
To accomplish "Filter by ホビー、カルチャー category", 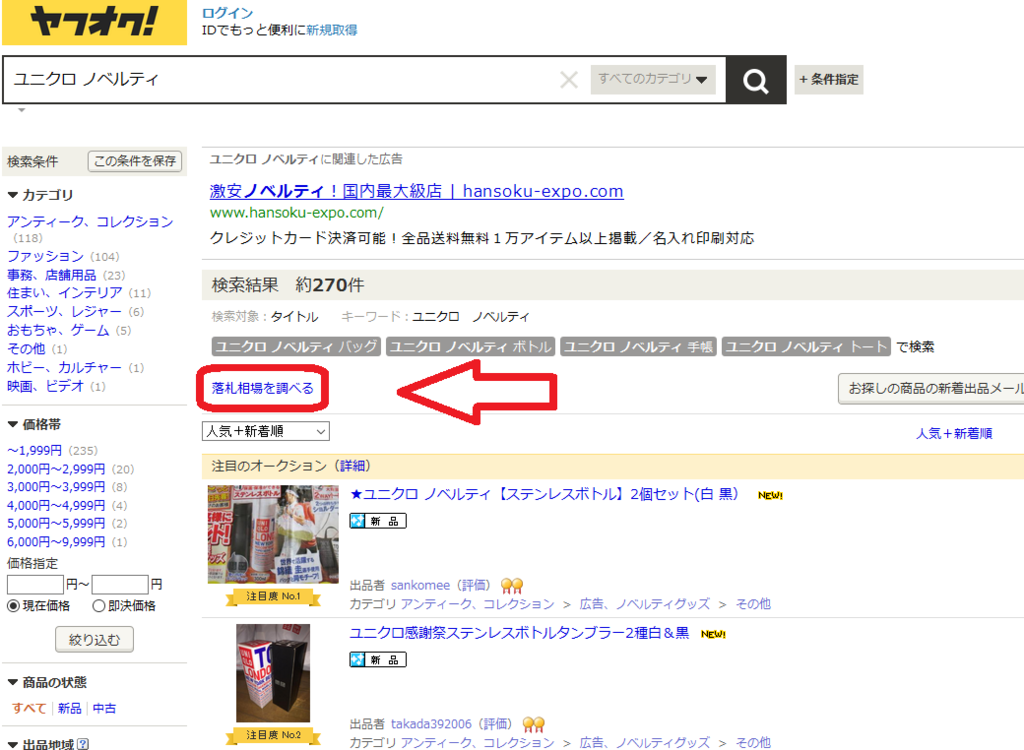I will tap(65, 367).
